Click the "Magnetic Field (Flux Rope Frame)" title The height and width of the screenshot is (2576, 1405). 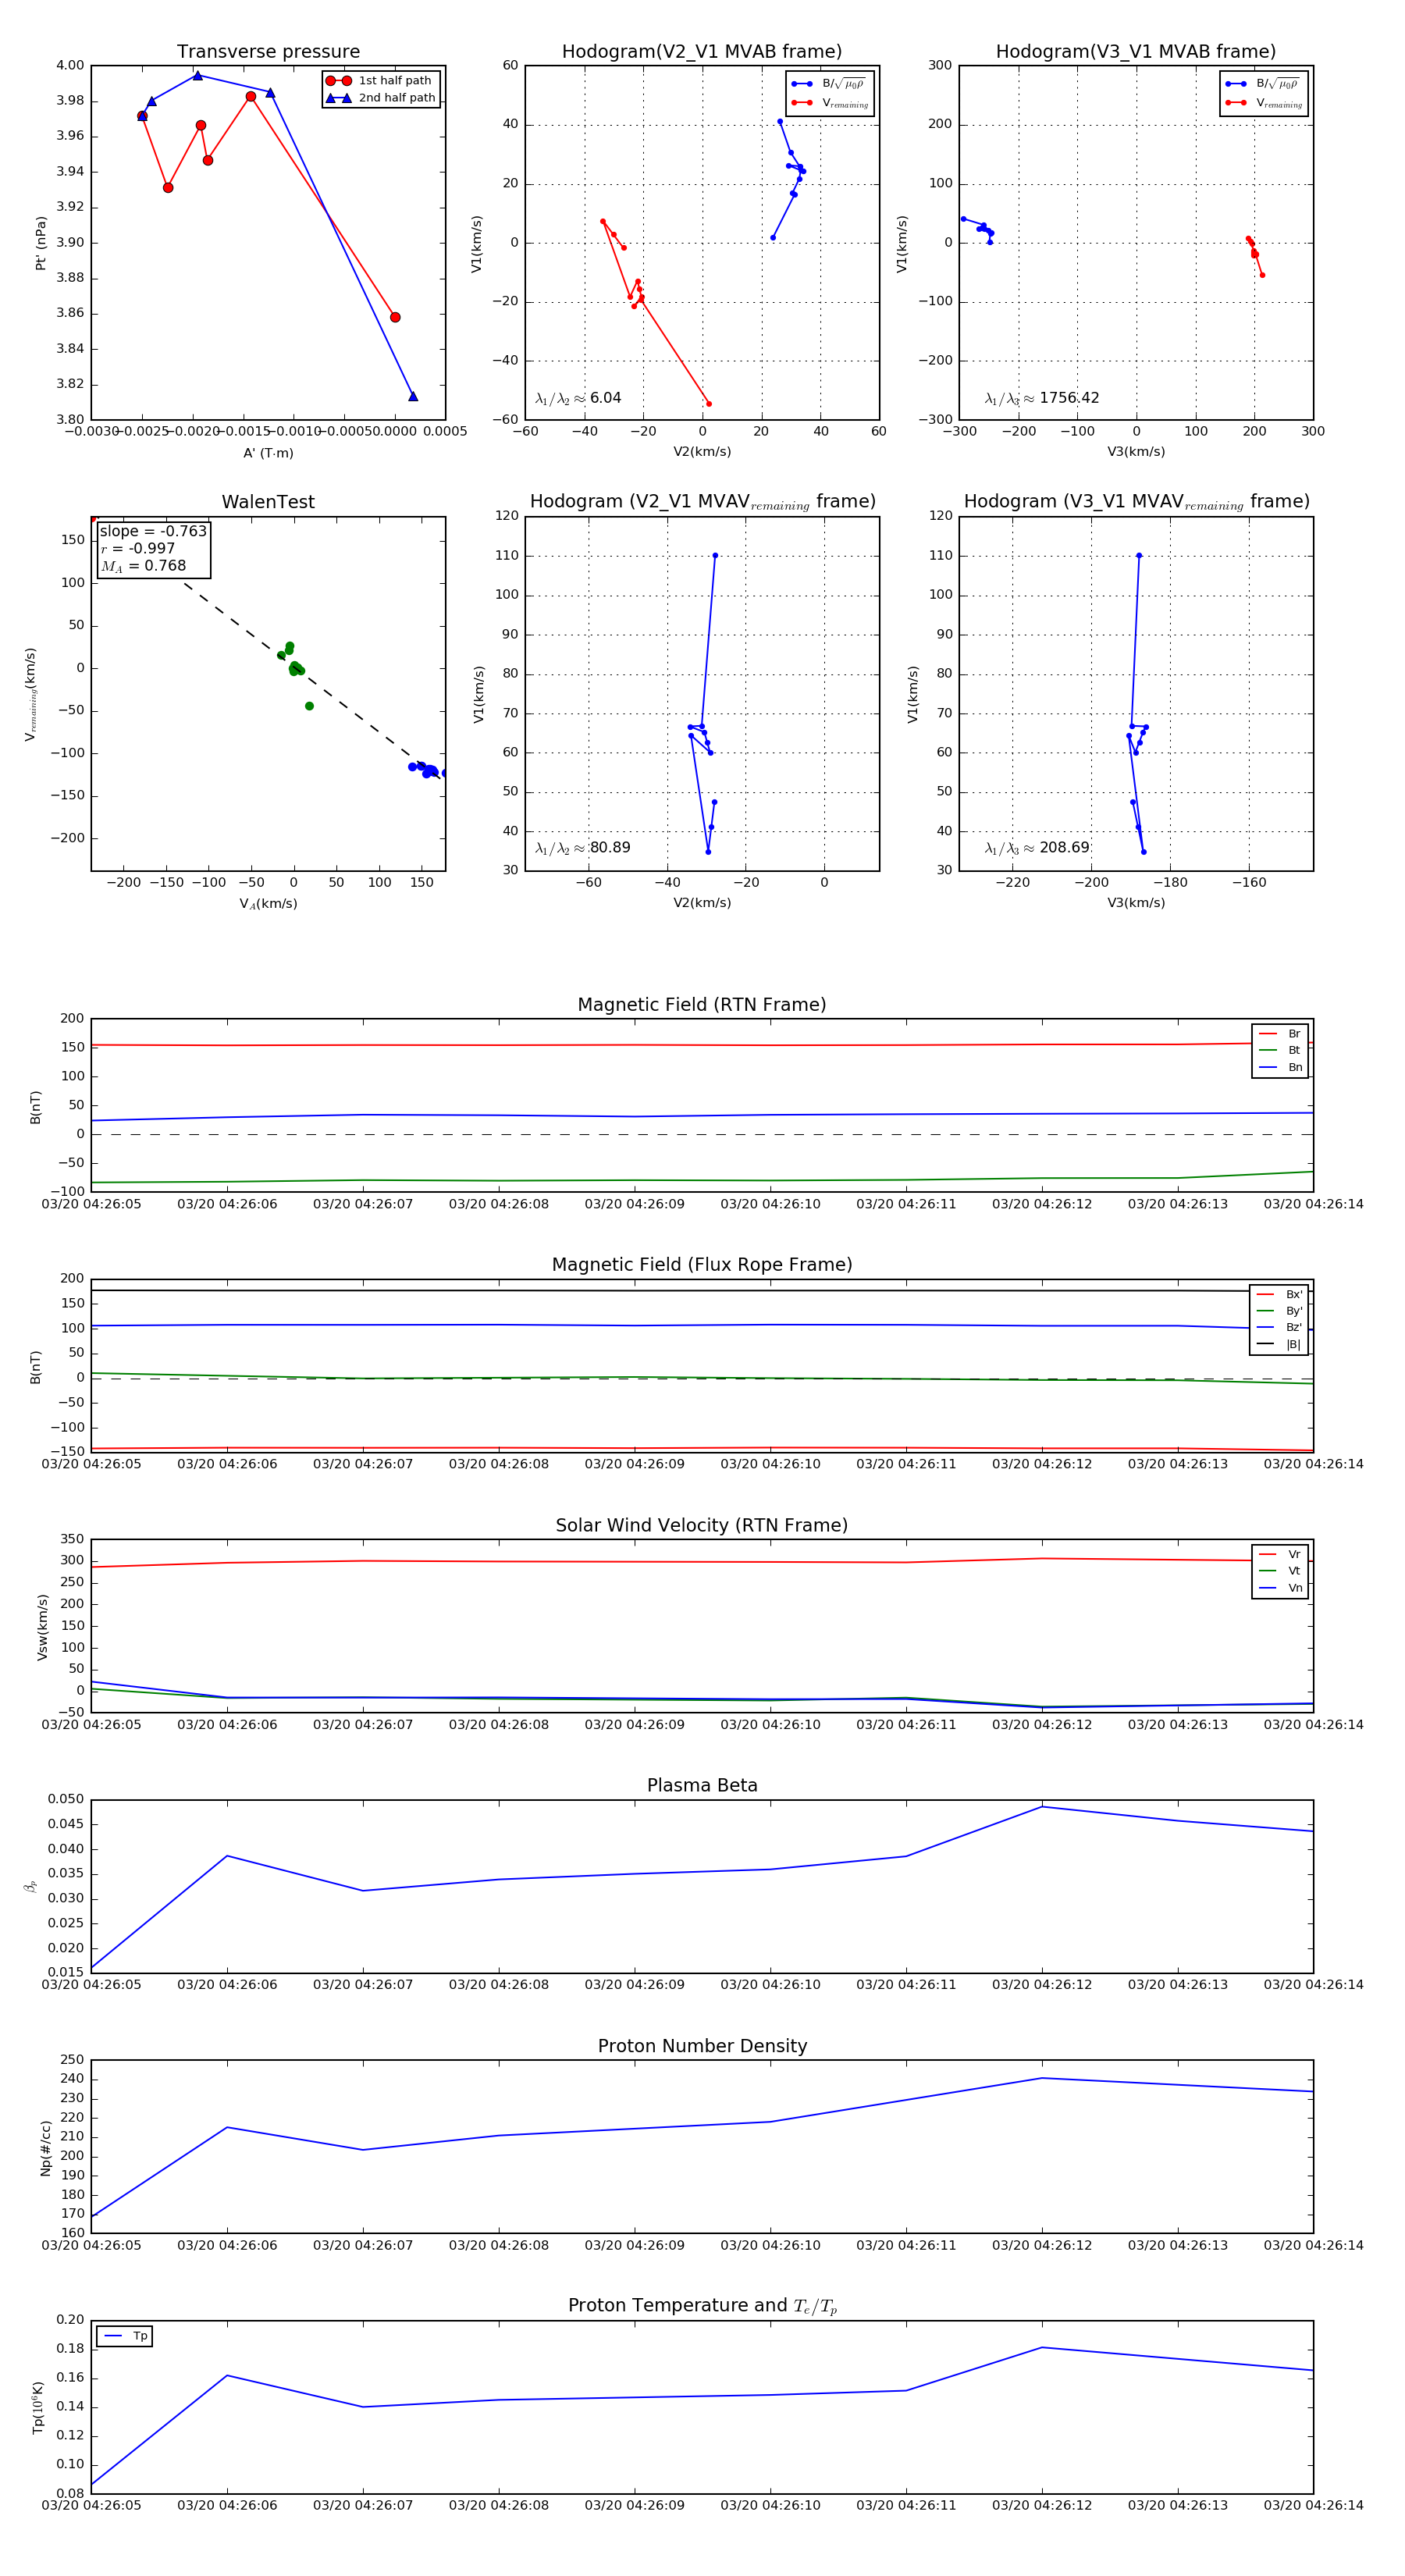pyautogui.click(x=702, y=1265)
